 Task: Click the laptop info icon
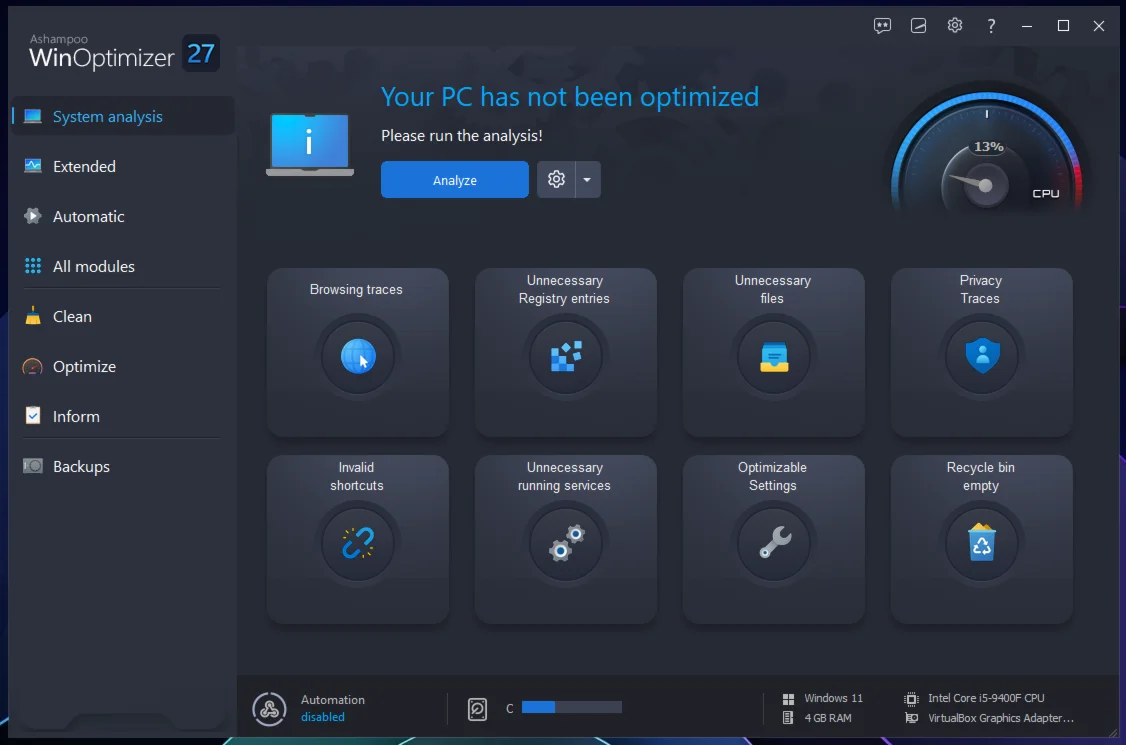pyautogui.click(x=310, y=144)
